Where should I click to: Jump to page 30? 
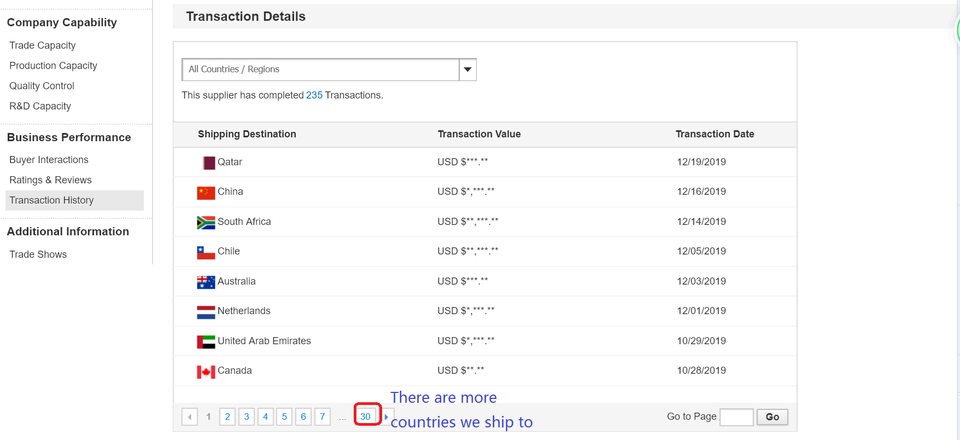click(x=366, y=417)
